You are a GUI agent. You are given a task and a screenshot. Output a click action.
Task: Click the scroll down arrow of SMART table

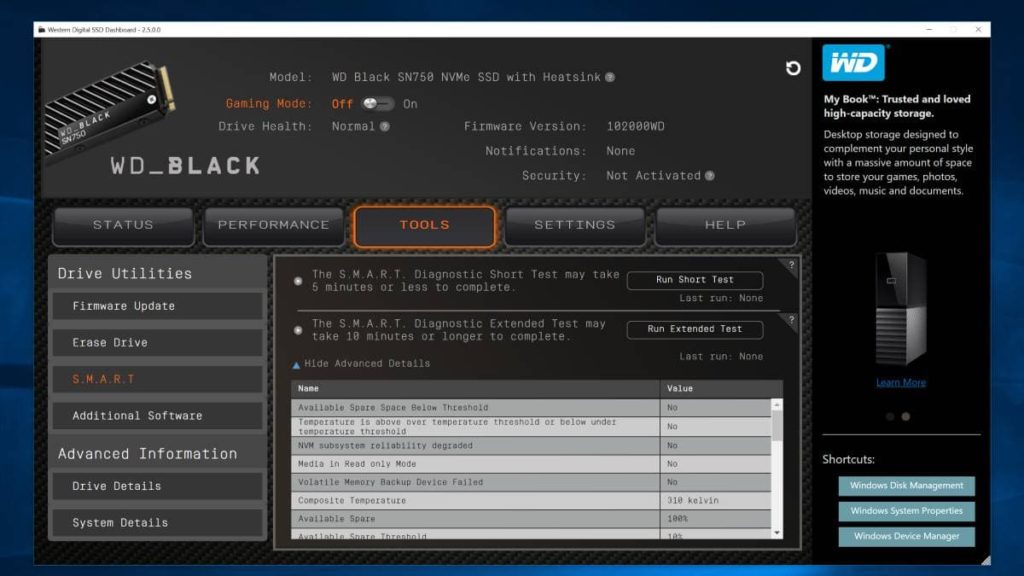coord(776,533)
